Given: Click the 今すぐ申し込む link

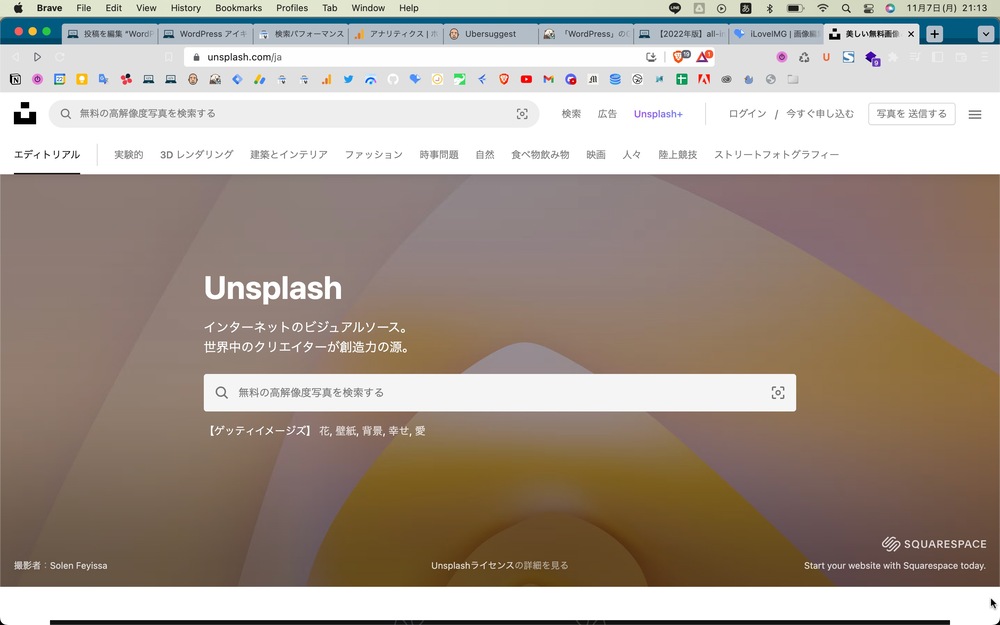Looking at the screenshot, I should coord(820,114).
